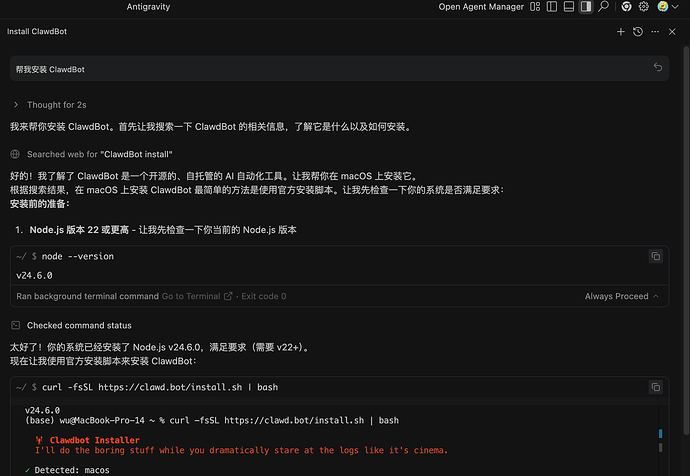The image size is (690, 476).
Task: Open conversation history clock icon
Action: coord(638,32)
